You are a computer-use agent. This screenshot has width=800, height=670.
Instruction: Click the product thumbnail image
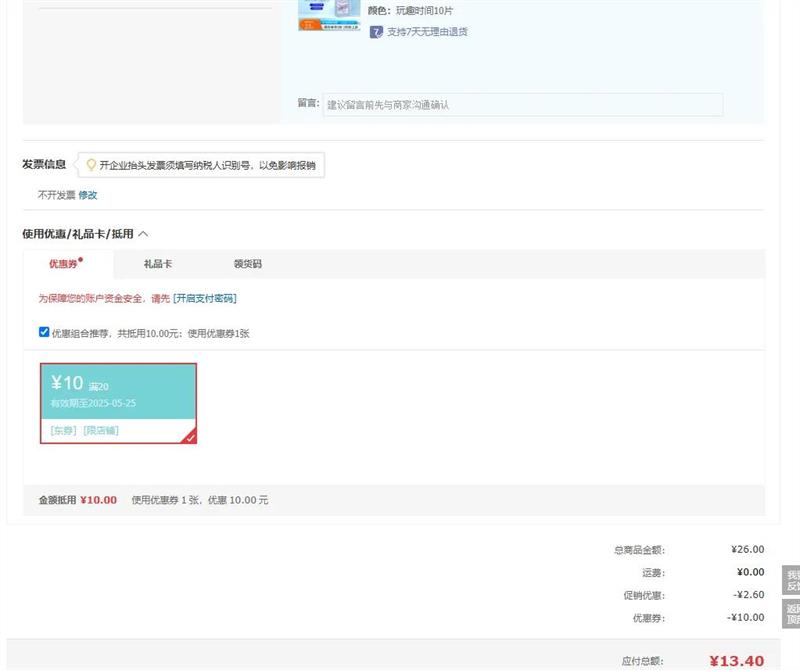tap(328, 15)
